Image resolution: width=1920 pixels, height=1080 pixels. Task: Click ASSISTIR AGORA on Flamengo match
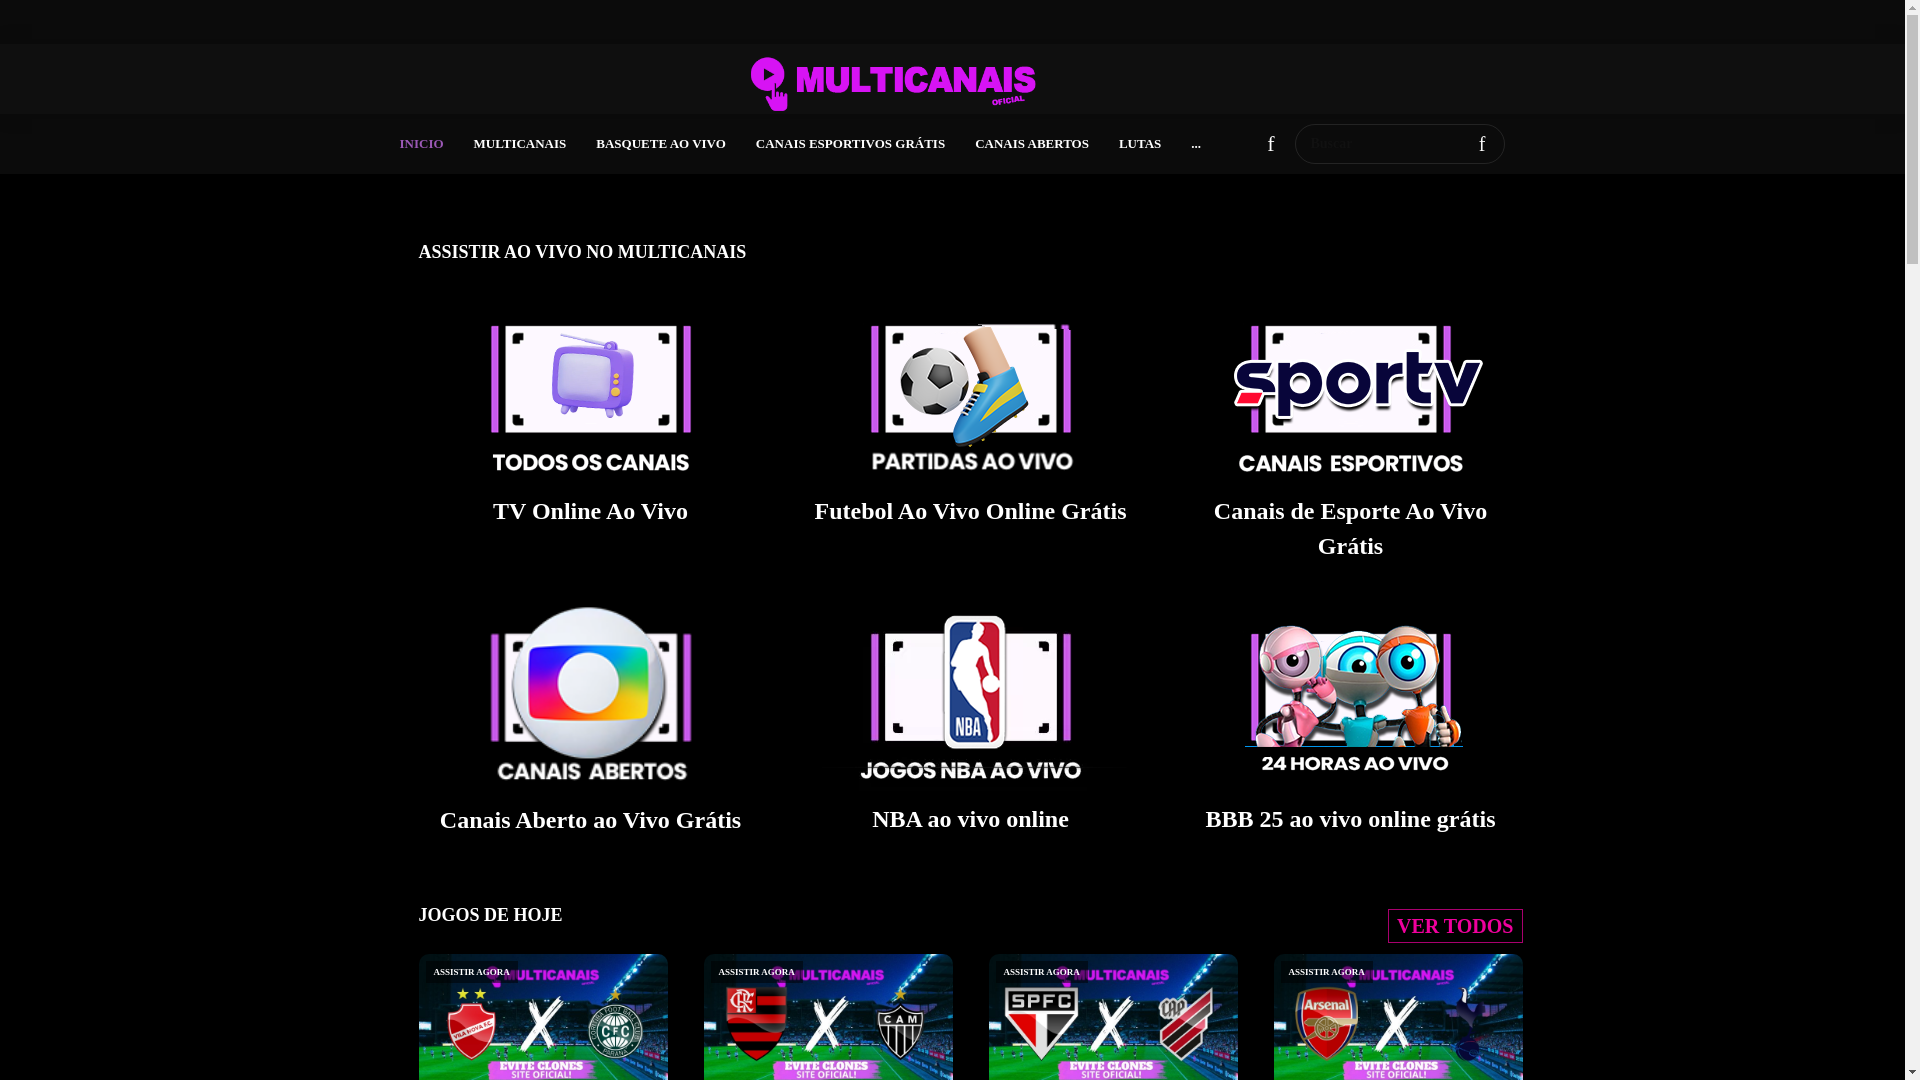point(756,972)
